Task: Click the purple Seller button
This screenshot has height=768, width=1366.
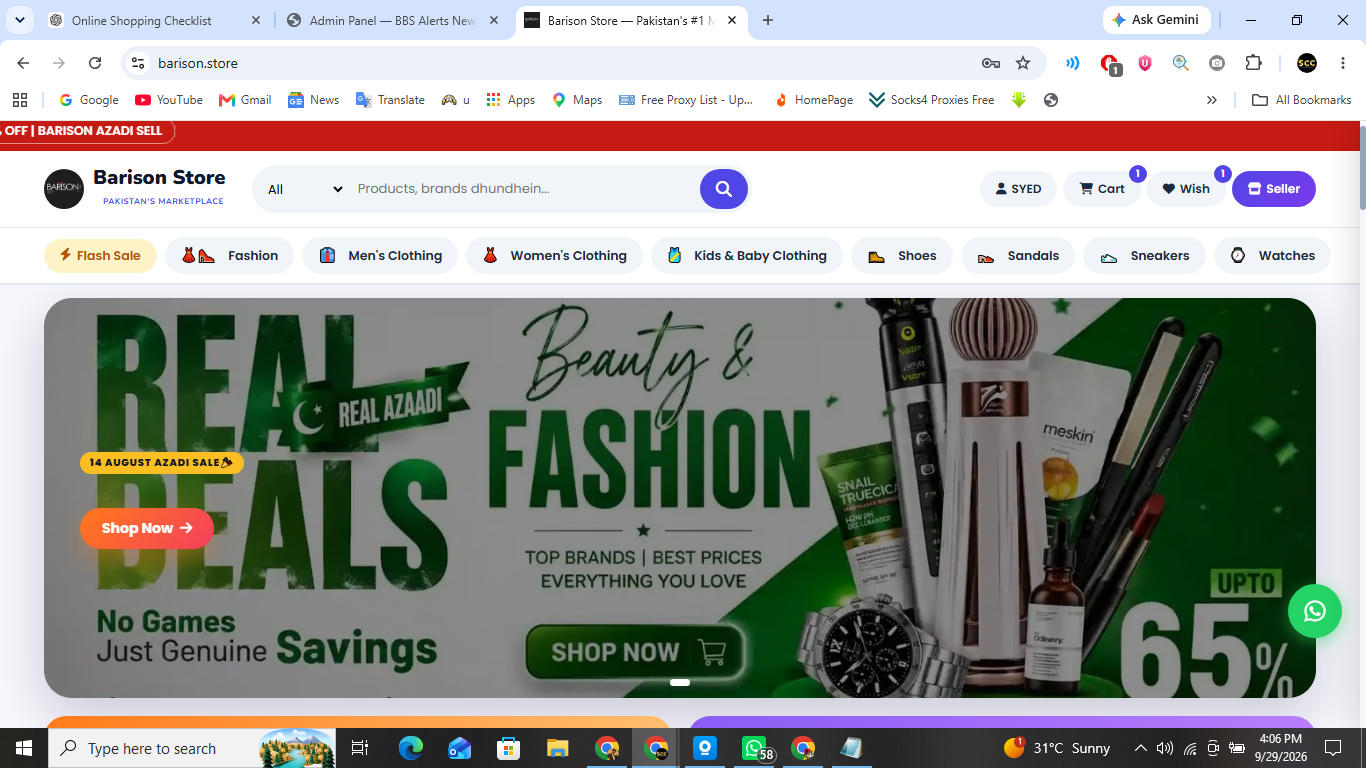Action: pos(1274,189)
